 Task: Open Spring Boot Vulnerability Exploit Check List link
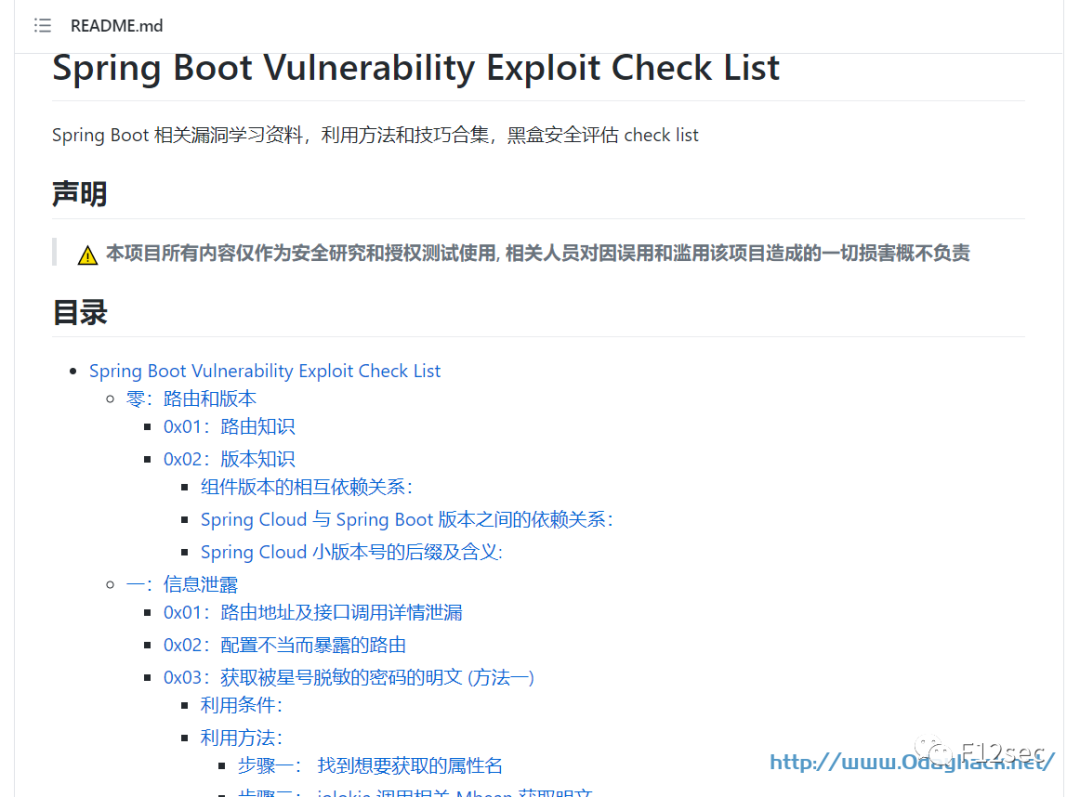pyautogui.click(x=264, y=371)
